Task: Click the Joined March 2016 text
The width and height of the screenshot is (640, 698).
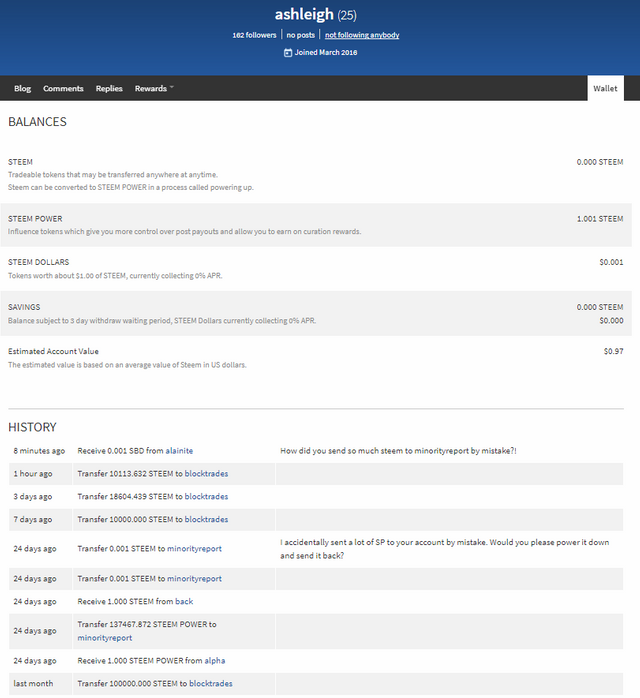Action: (x=326, y=53)
